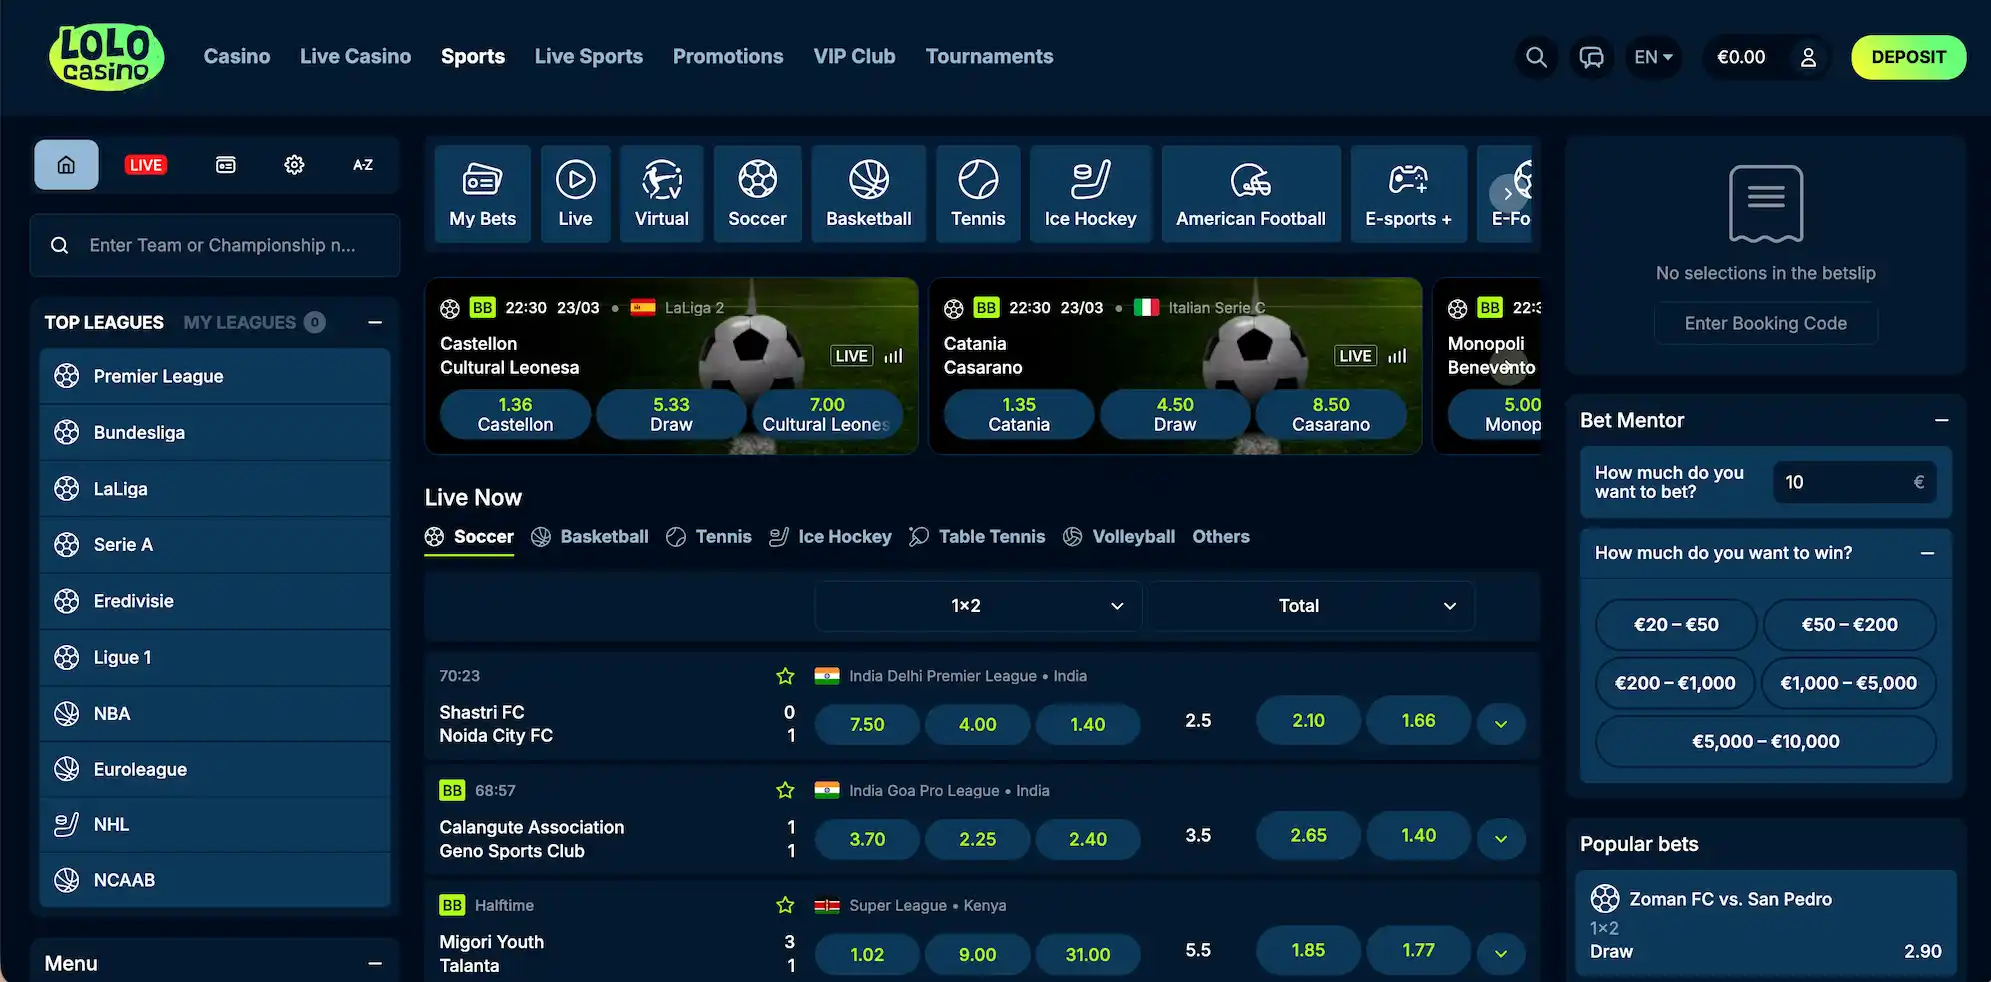This screenshot has width=1991, height=982.
Task: Select 2.65 total odds for Calangute match
Action: click(x=1308, y=835)
